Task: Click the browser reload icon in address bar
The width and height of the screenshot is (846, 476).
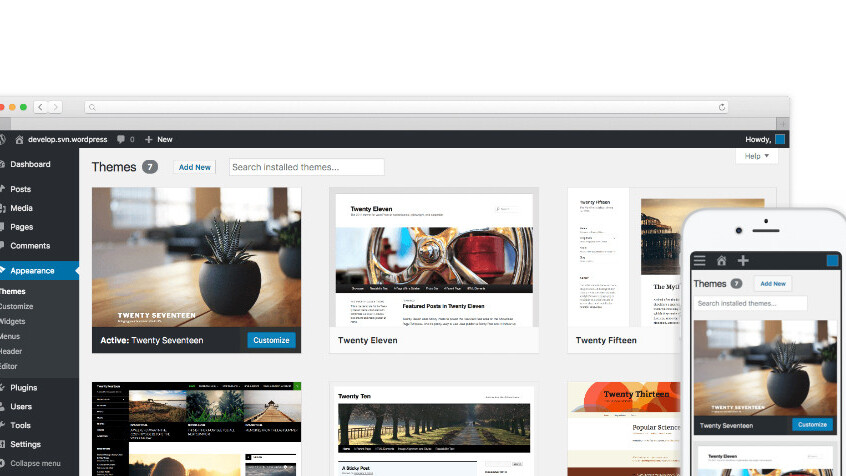Action: (x=722, y=107)
